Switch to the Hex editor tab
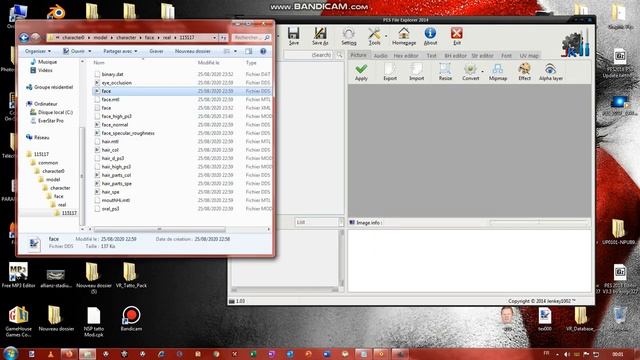The width and height of the screenshot is (640, 360). [x=406, y=56]
